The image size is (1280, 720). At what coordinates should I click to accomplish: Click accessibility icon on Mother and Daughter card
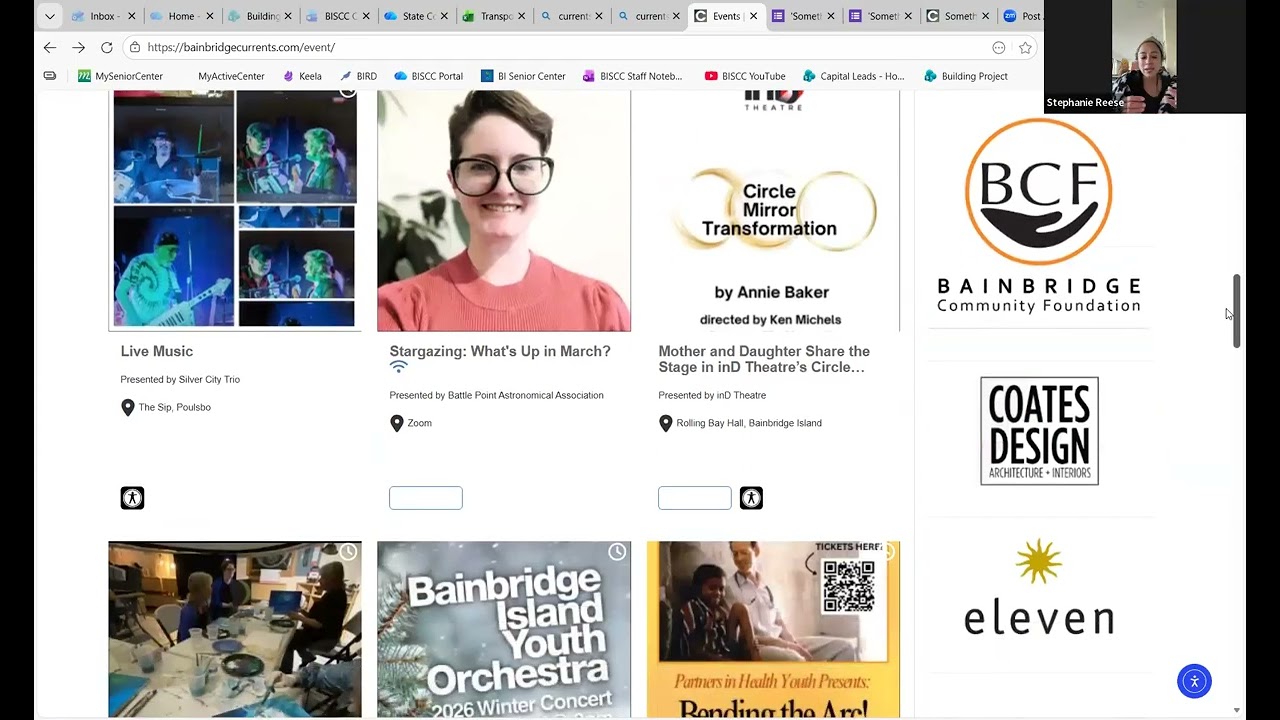click(x=751, y=498)
